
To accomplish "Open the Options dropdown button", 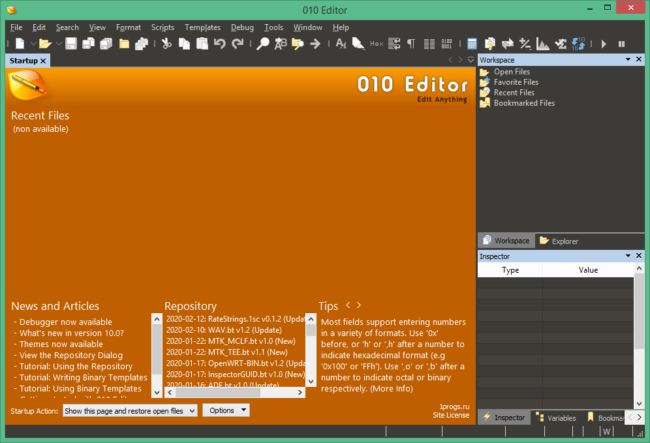I will 226,410.
